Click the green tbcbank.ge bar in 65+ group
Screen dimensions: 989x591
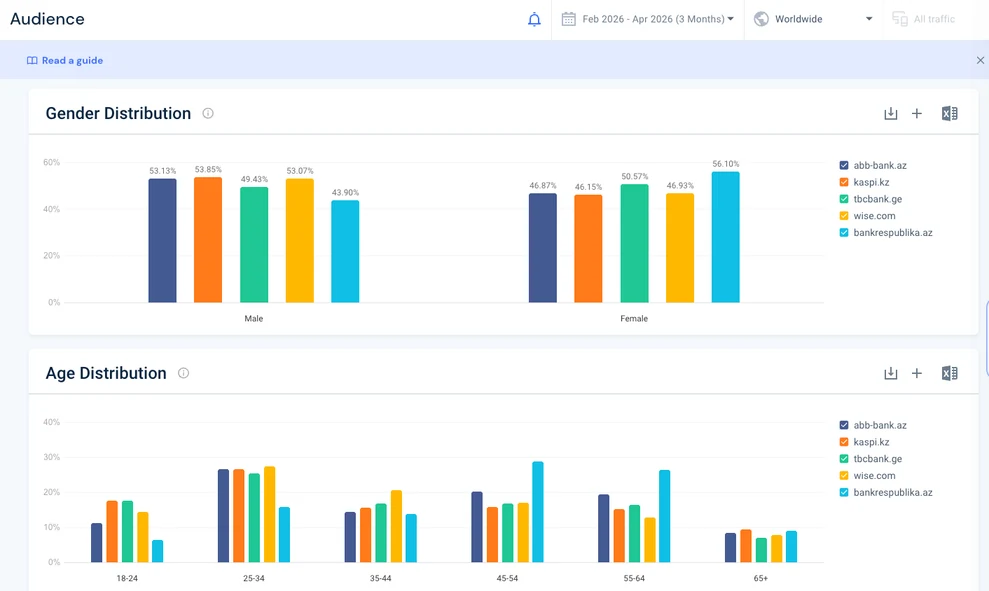761,551
